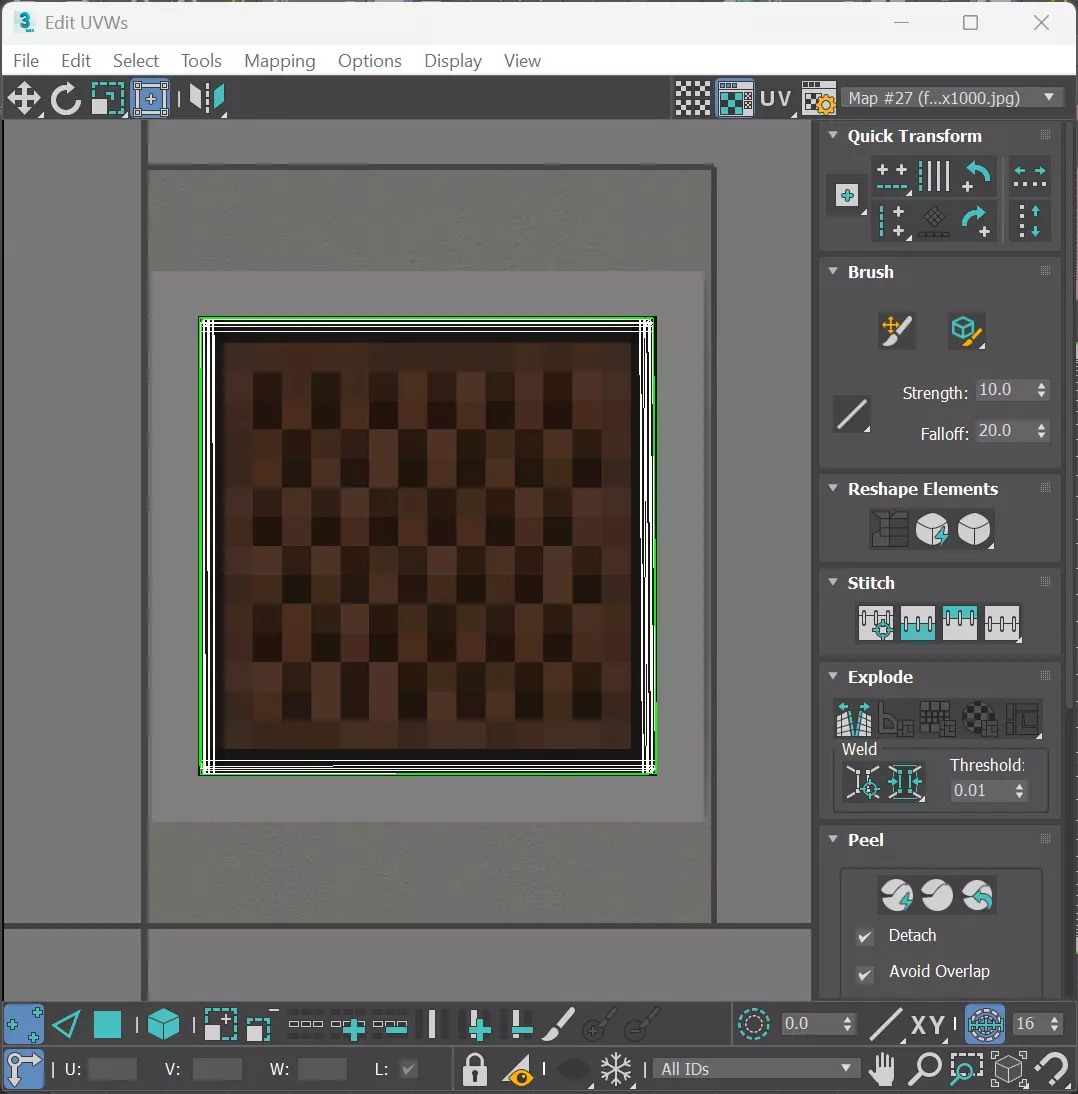The width and height of the screenshot is (1078, 1094).
Task: Click the UV coordinate display button
Action: point(777,98)
